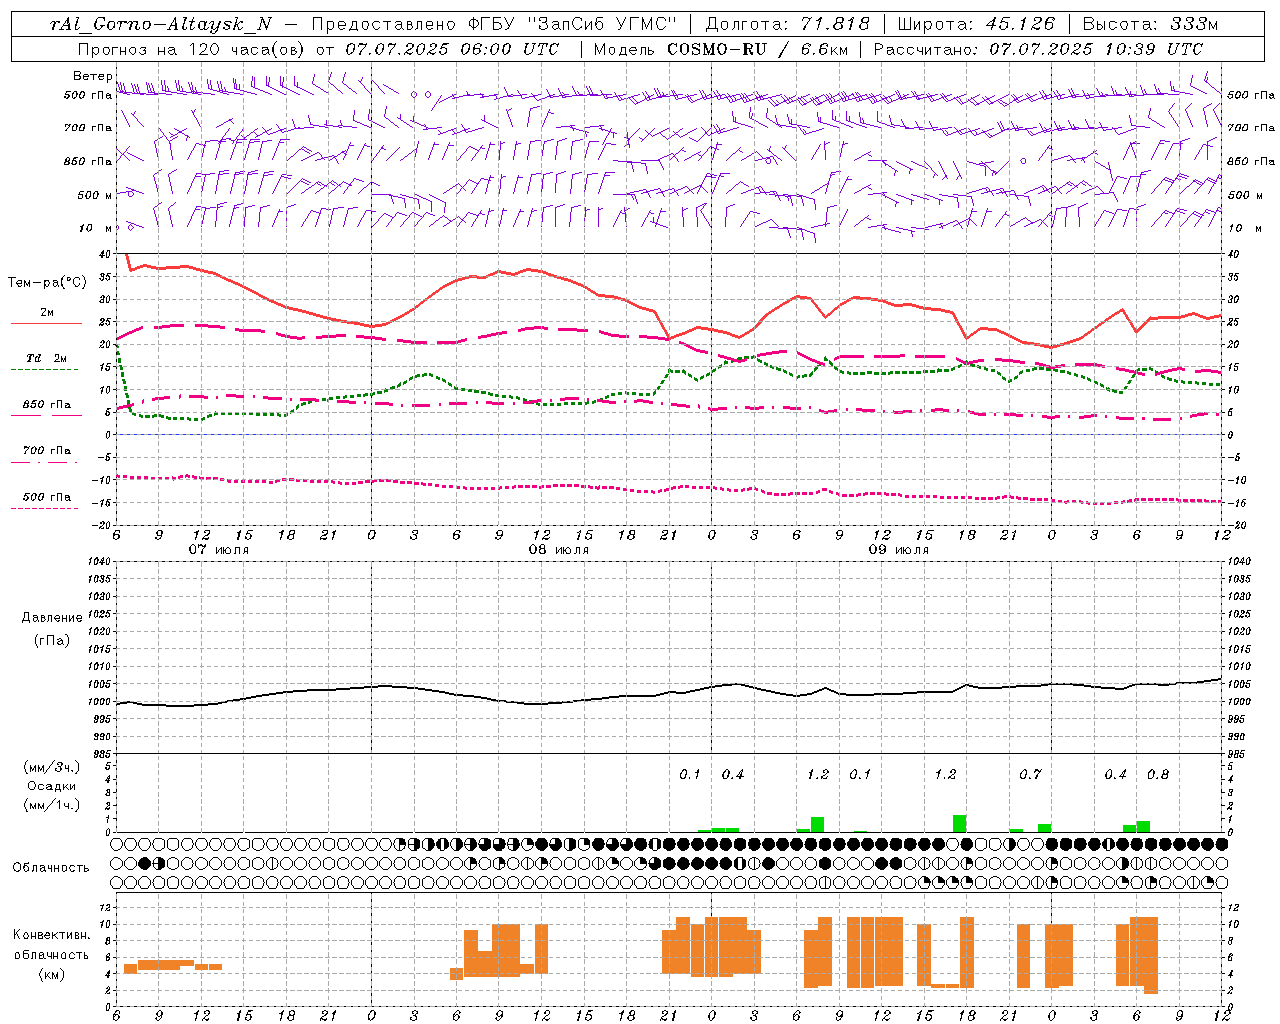Select the 'Предоставлено ФГБУ "ЗапСиб УГМС"' provider text
The height and width of the screenshot is (1024, 1280).
pos(494,24)
